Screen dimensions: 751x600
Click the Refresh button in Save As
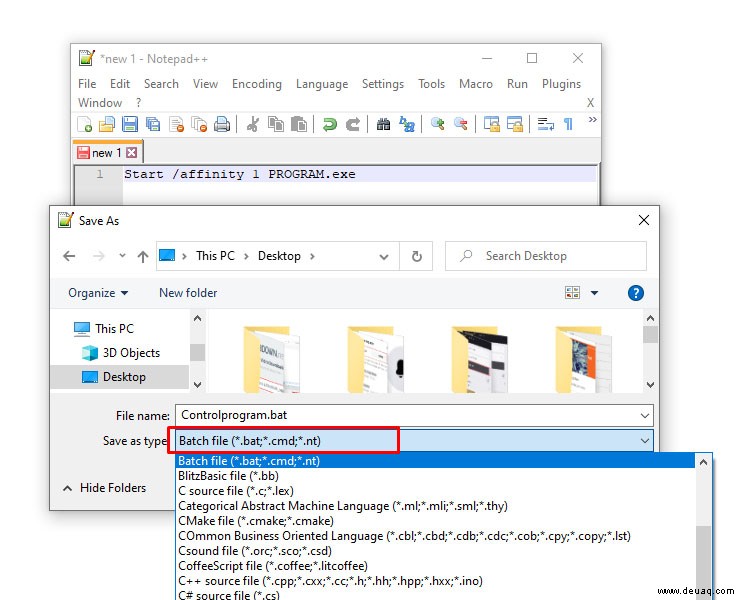417,256
